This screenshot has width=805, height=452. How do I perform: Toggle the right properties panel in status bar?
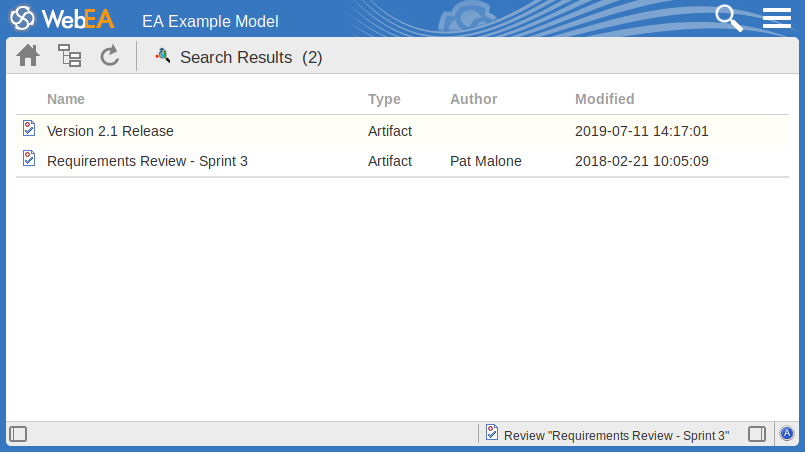pyautogui.click(x=757, y=434)
